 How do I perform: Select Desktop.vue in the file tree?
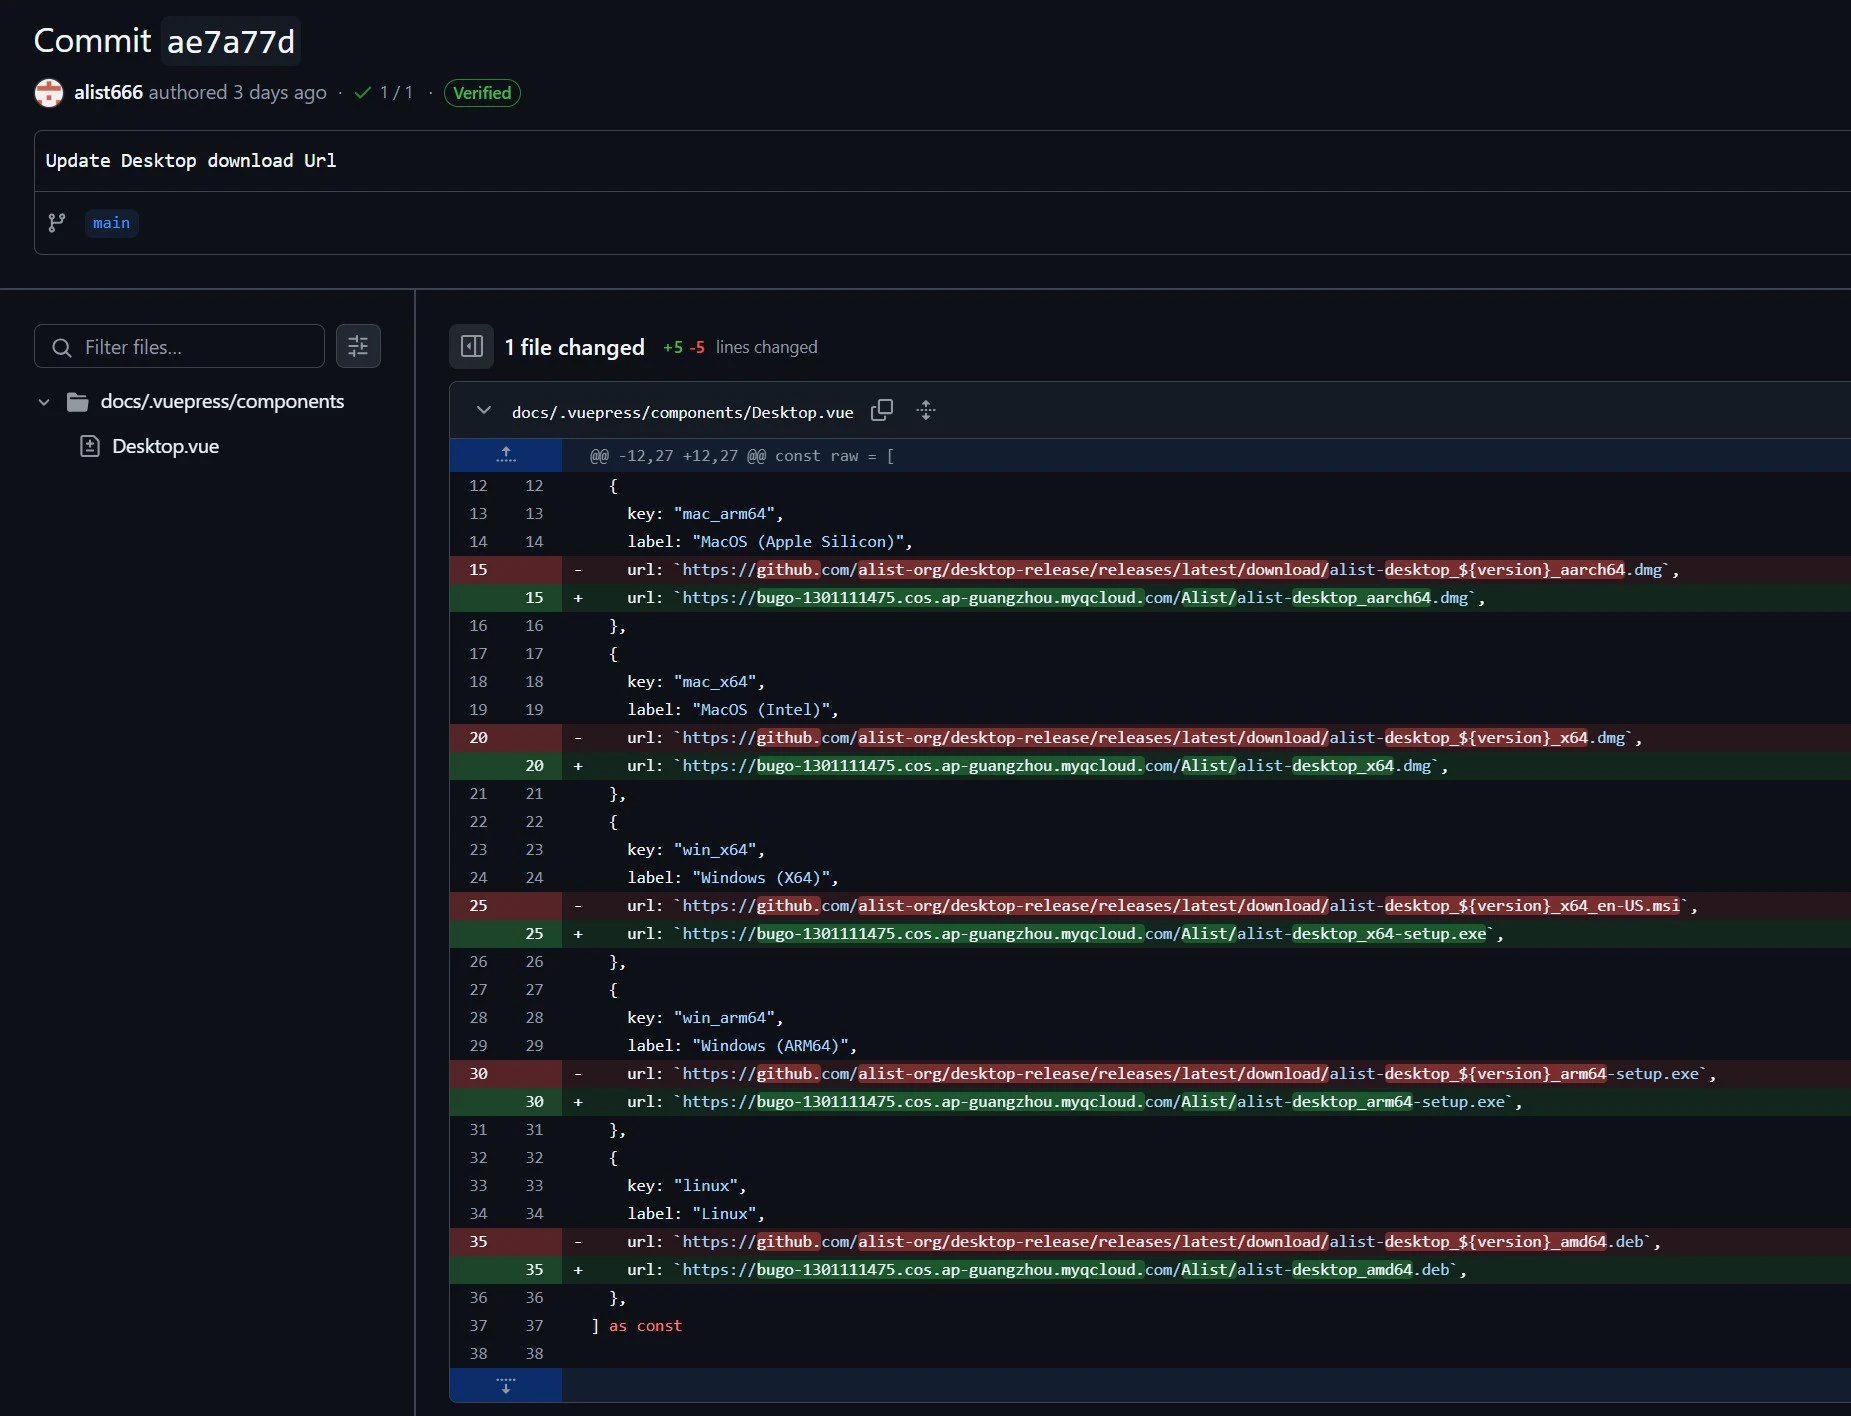[165, 446]
